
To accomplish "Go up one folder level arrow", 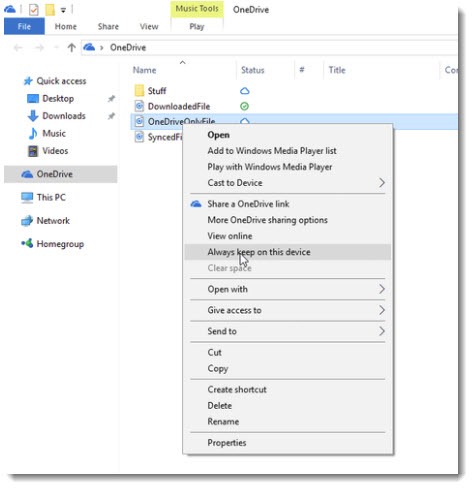I will tap(71, 48).
